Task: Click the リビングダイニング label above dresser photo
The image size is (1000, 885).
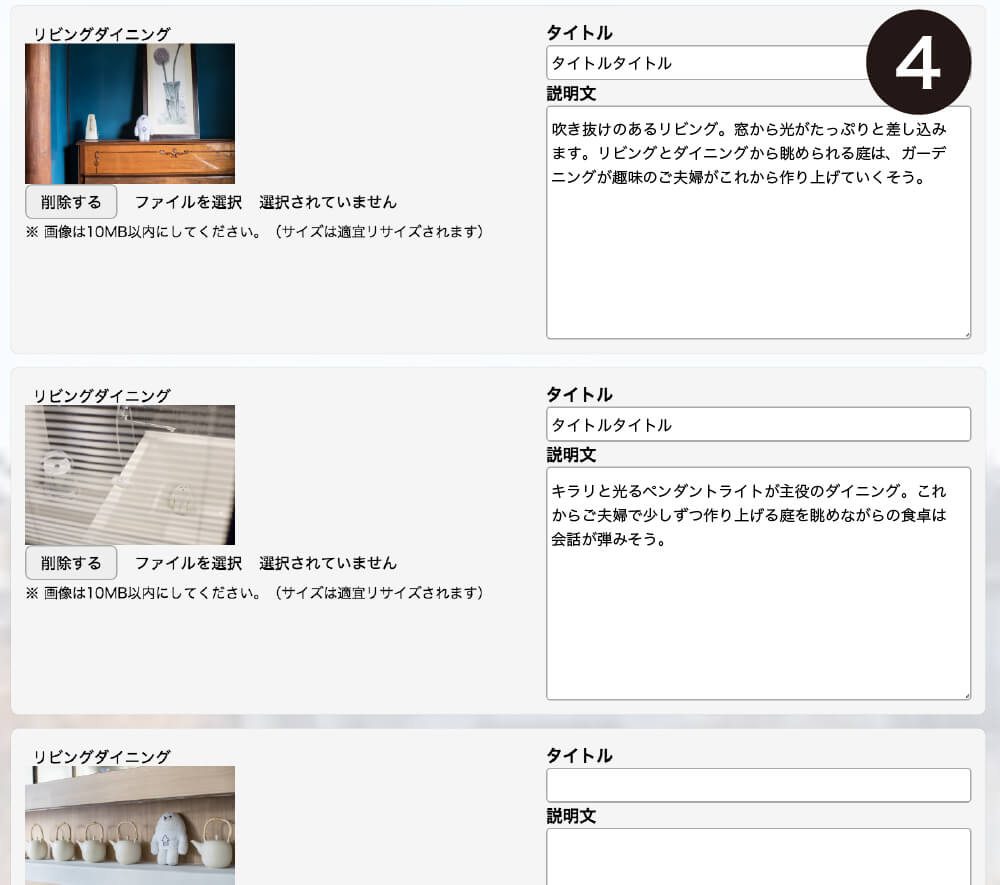Action: click(x=102, y=34)
